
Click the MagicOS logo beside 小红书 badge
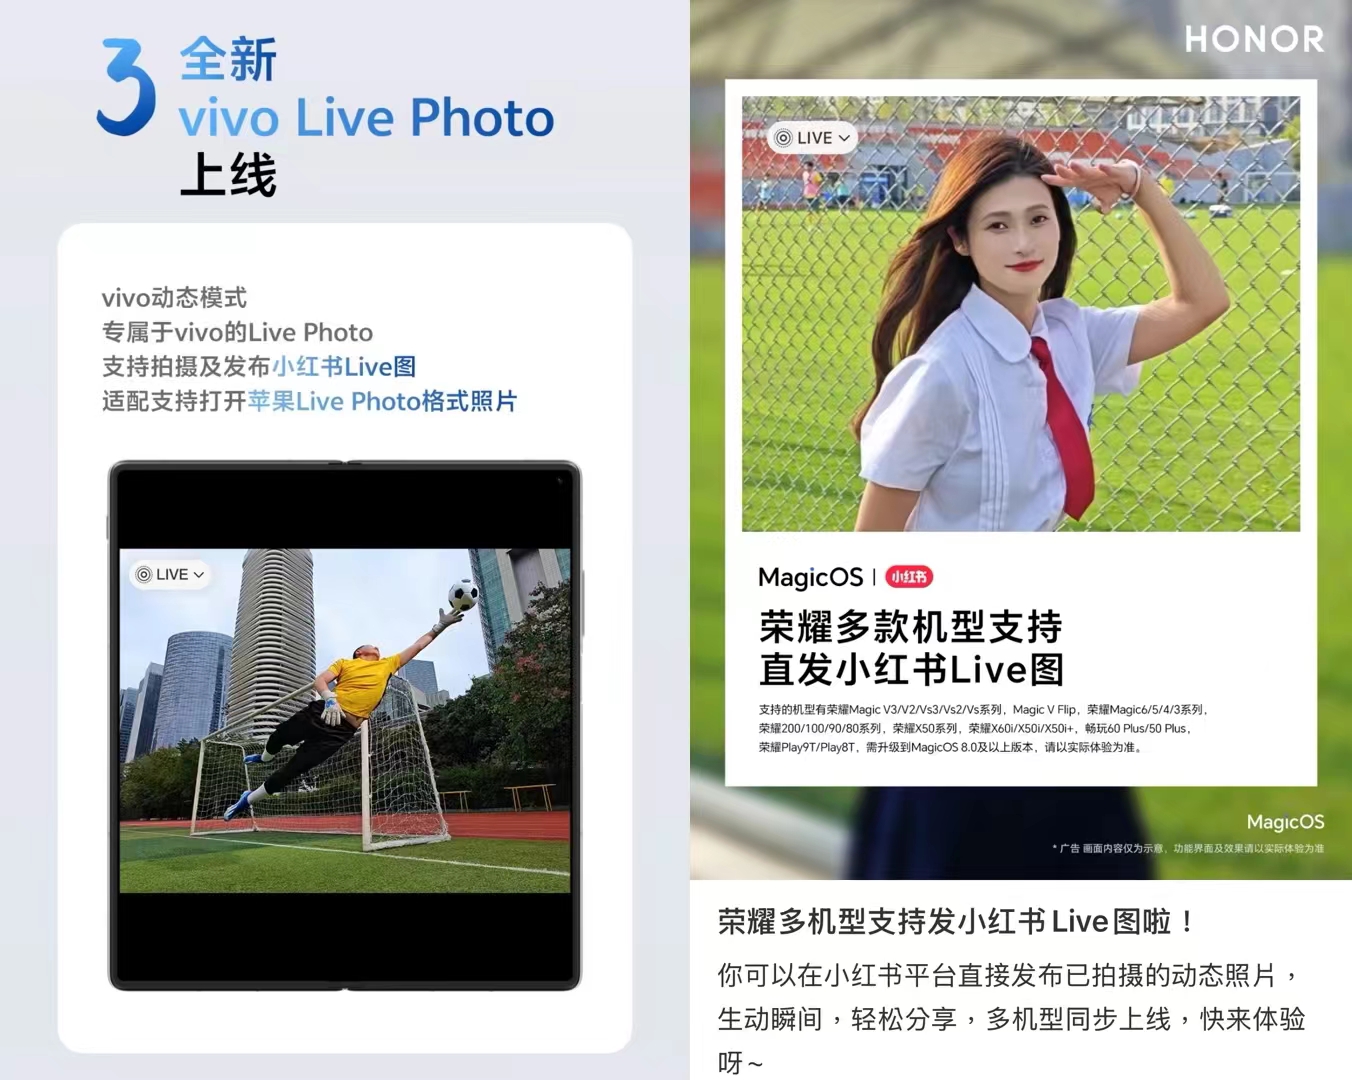pyautogui.click(x=810, y=577)
